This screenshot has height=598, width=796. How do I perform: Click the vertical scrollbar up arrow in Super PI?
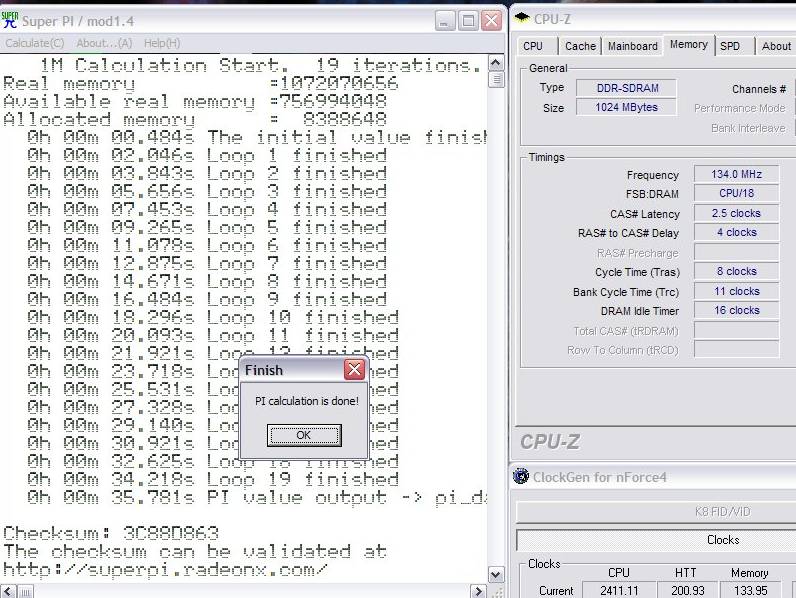[x=496, y=63]
